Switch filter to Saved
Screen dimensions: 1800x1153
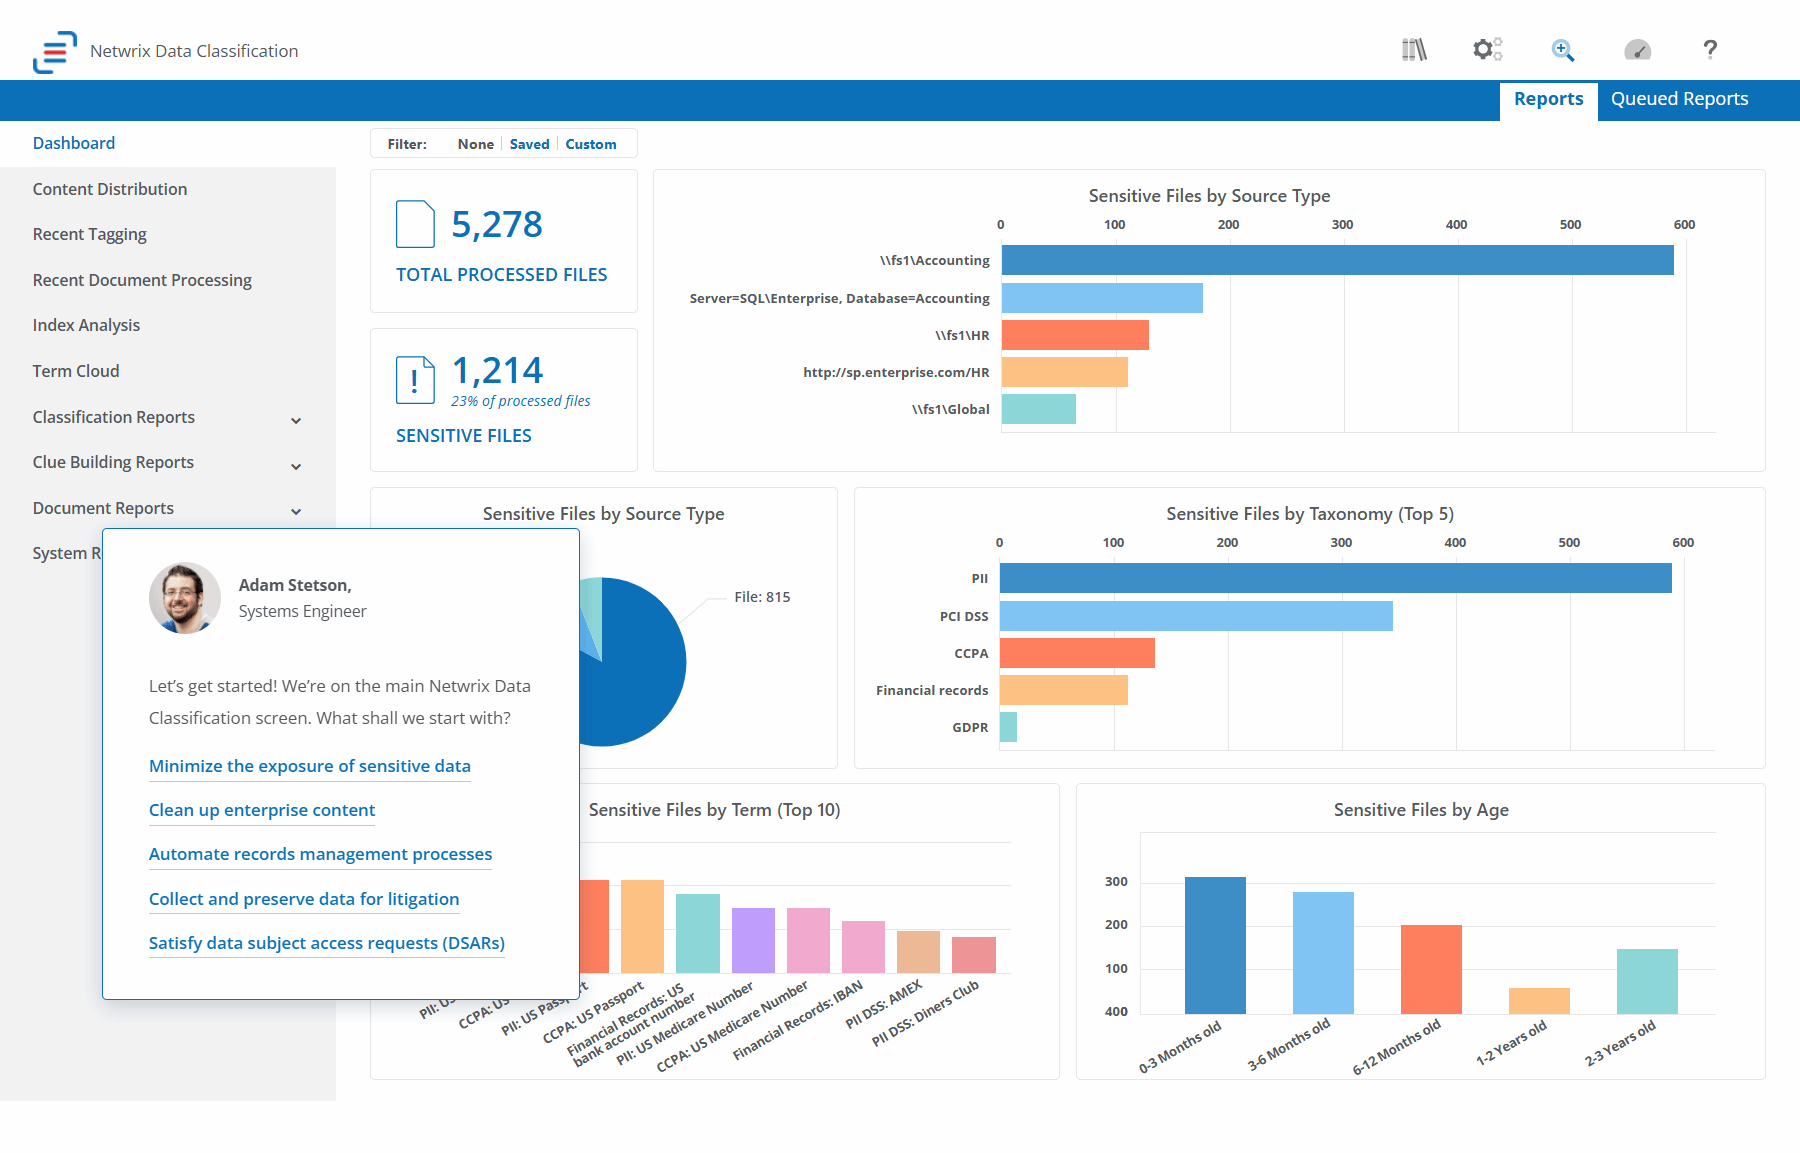[x=529, y=144]
